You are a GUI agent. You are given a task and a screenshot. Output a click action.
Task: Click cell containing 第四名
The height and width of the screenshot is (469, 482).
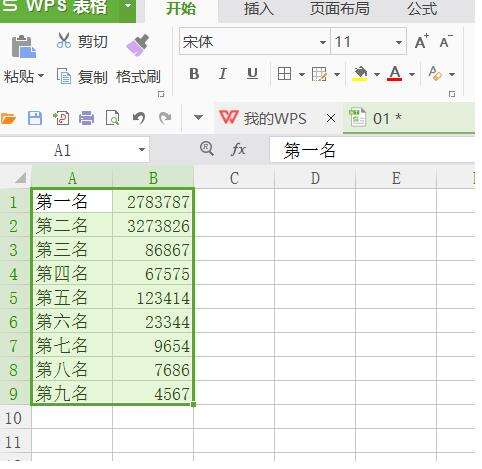pos(72,273)
